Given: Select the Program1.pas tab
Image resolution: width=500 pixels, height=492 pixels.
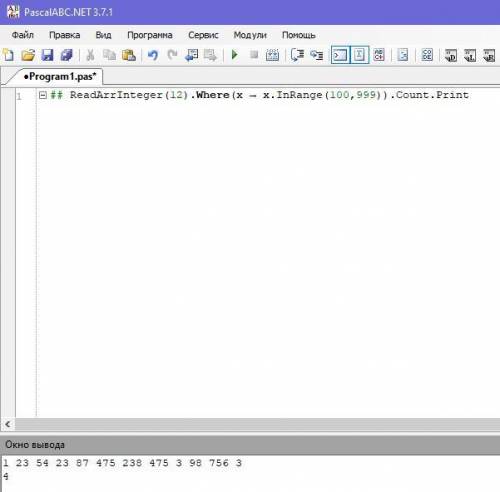Looking at the screenshot, I should tap(60, 76).
